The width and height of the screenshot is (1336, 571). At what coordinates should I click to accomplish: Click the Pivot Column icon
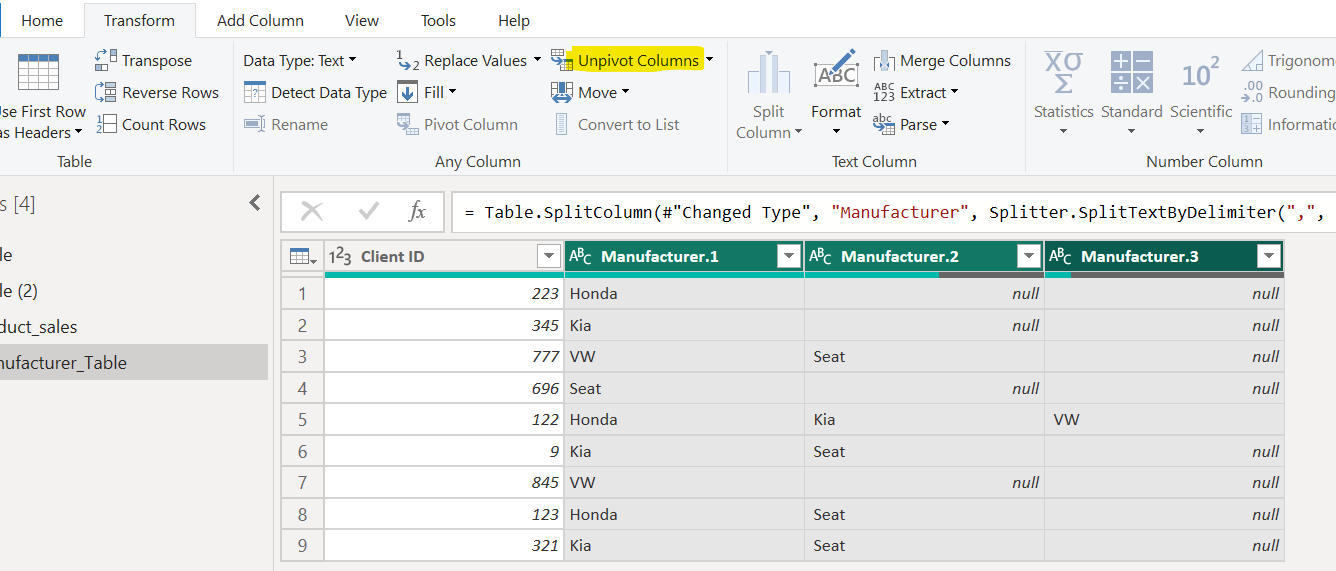(407, 124)
